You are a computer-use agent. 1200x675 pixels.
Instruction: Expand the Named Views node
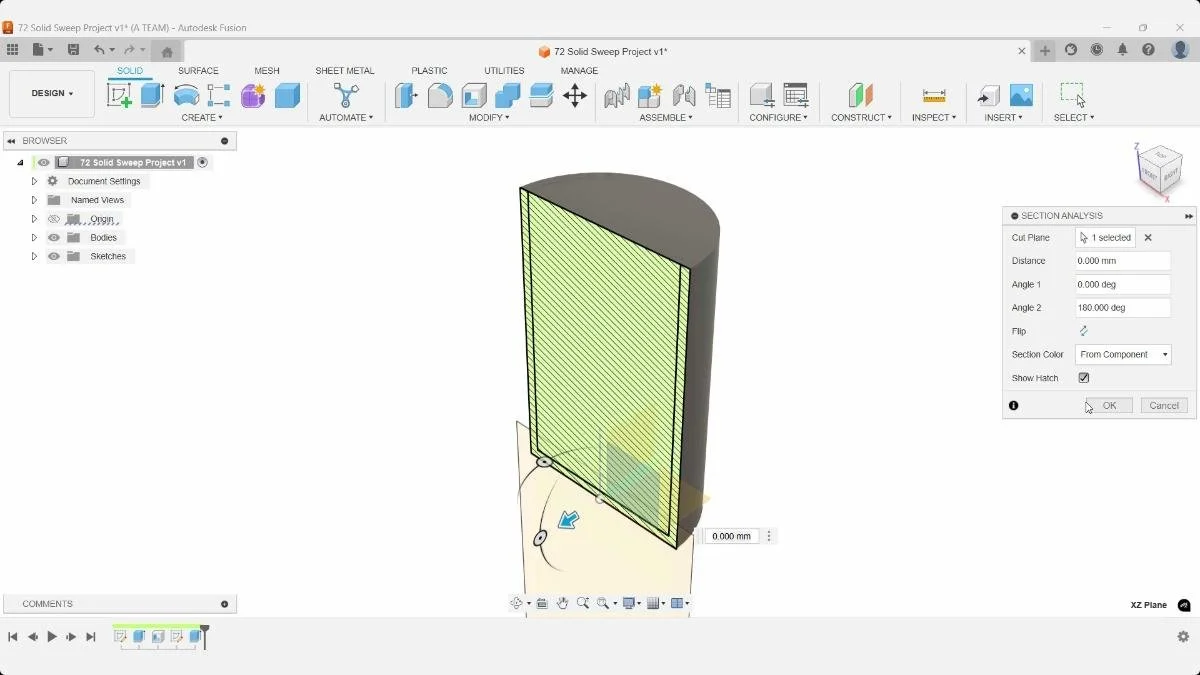coord(34,200)
